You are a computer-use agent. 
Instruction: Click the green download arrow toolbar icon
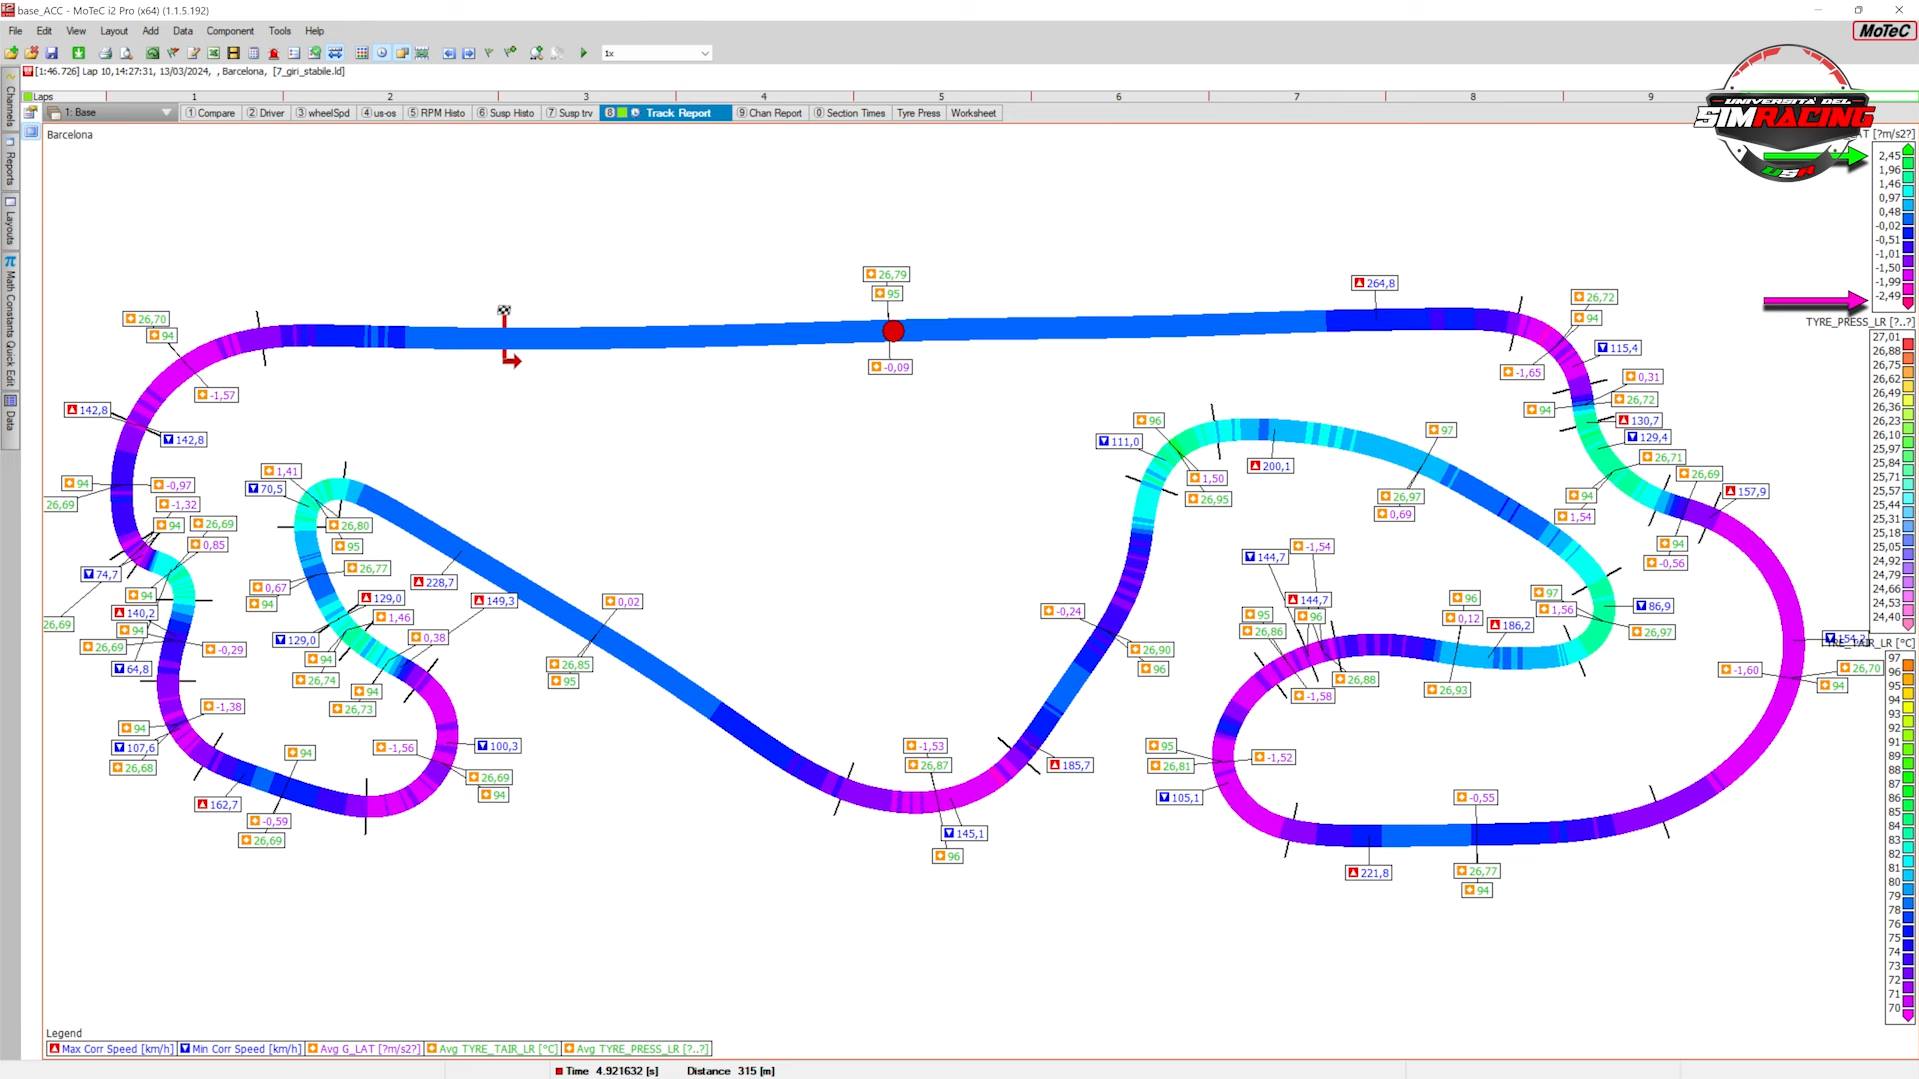pyautogui.click(x=78, y=53)
